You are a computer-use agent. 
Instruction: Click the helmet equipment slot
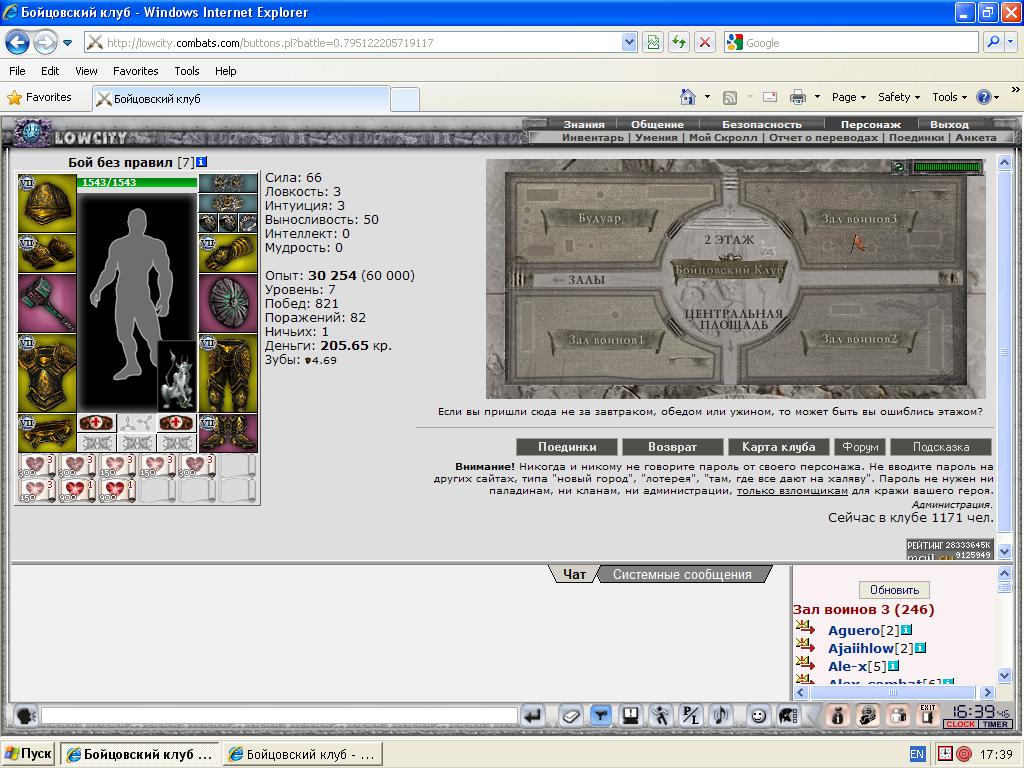click(x=47, y=203)
